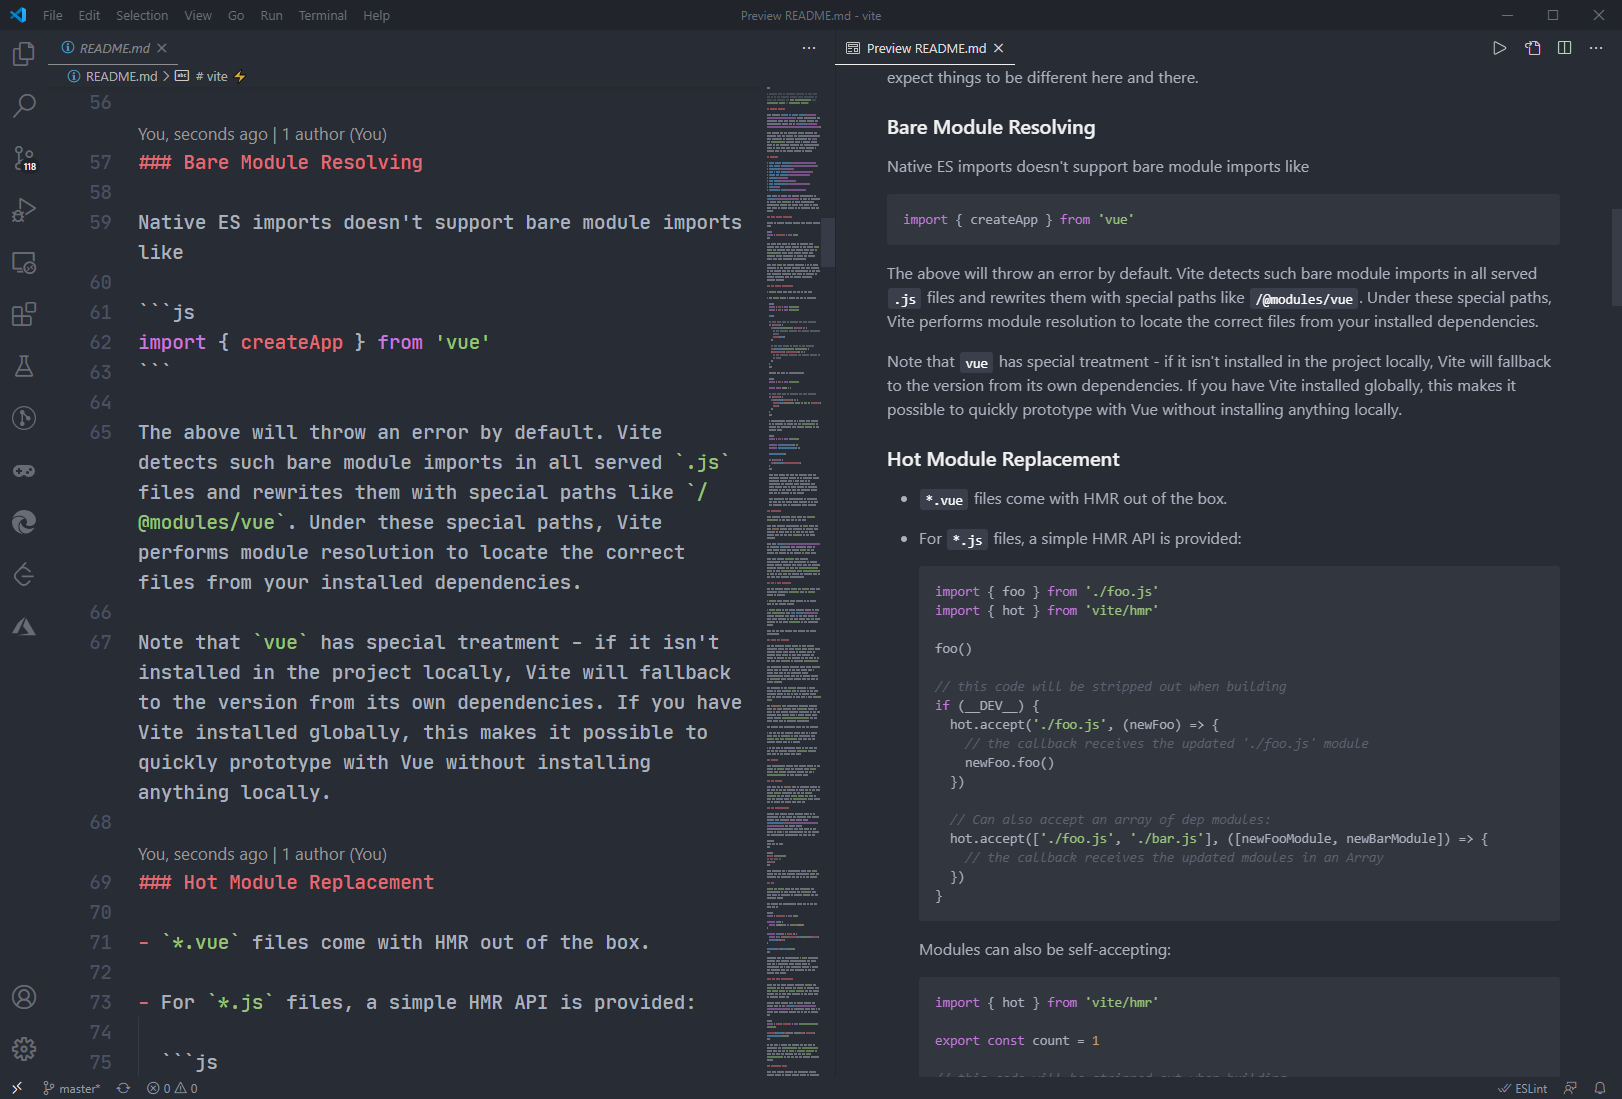Split the preview editor to the side
The height and width of the screenshot is (1099, 1622).
pos(1565,48)
